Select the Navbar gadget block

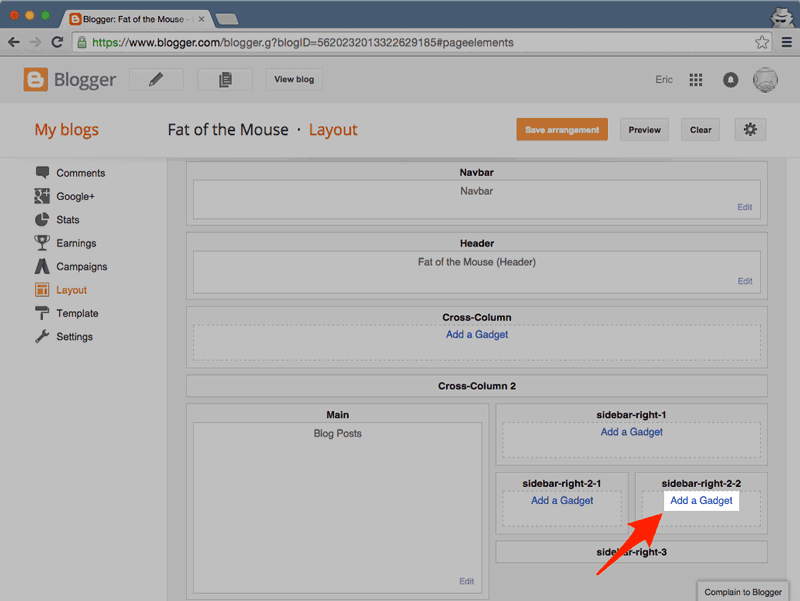(x=477, y=199)
